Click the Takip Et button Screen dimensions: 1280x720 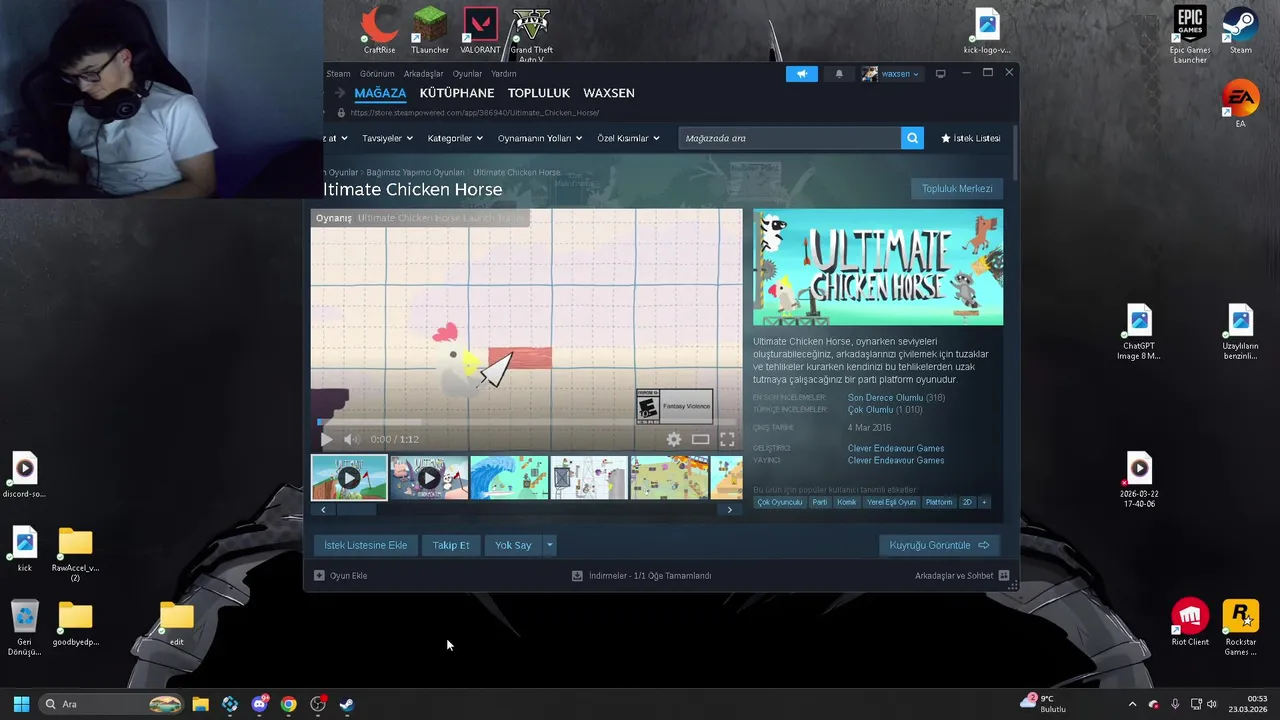(451, 545)
